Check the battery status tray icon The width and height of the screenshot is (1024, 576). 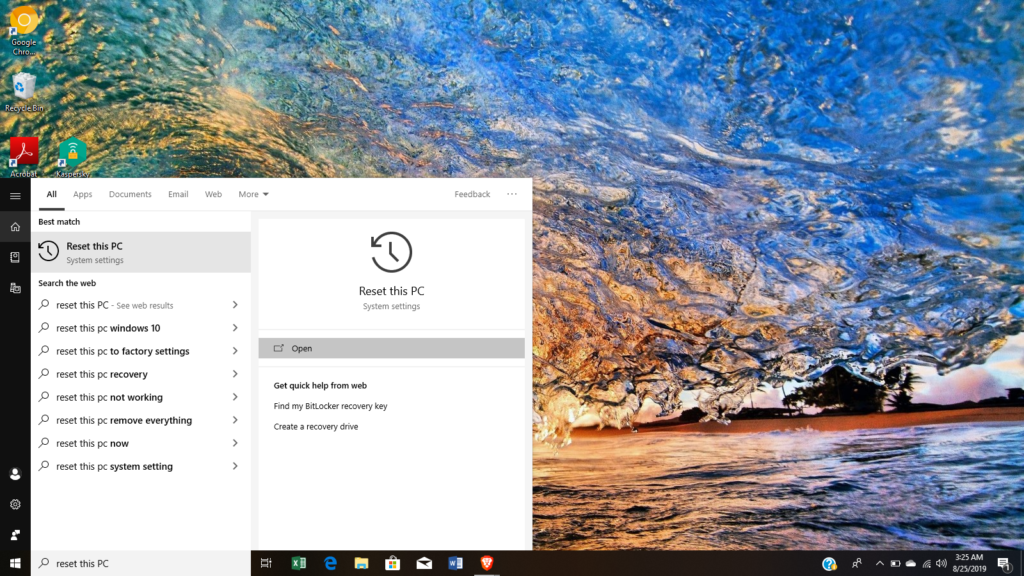(895, 564)
